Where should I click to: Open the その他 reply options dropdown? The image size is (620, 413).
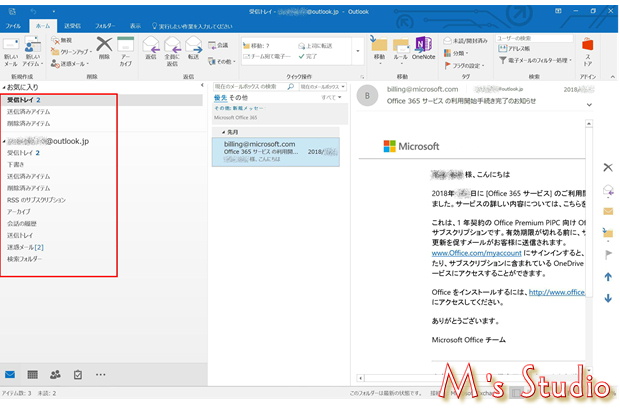click(222, 61)
